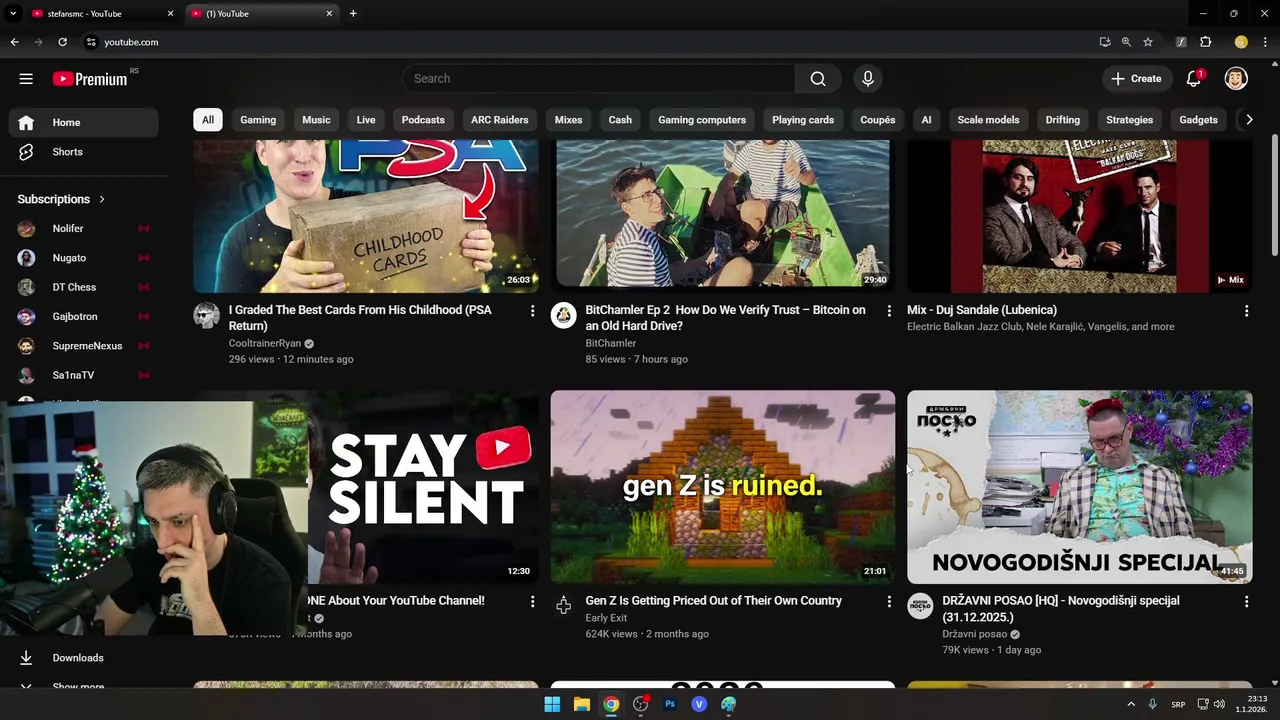Viewport: 1280px width, 720px height.
Task: Open the Gajbotron subscription
Action: pos(84,317)
